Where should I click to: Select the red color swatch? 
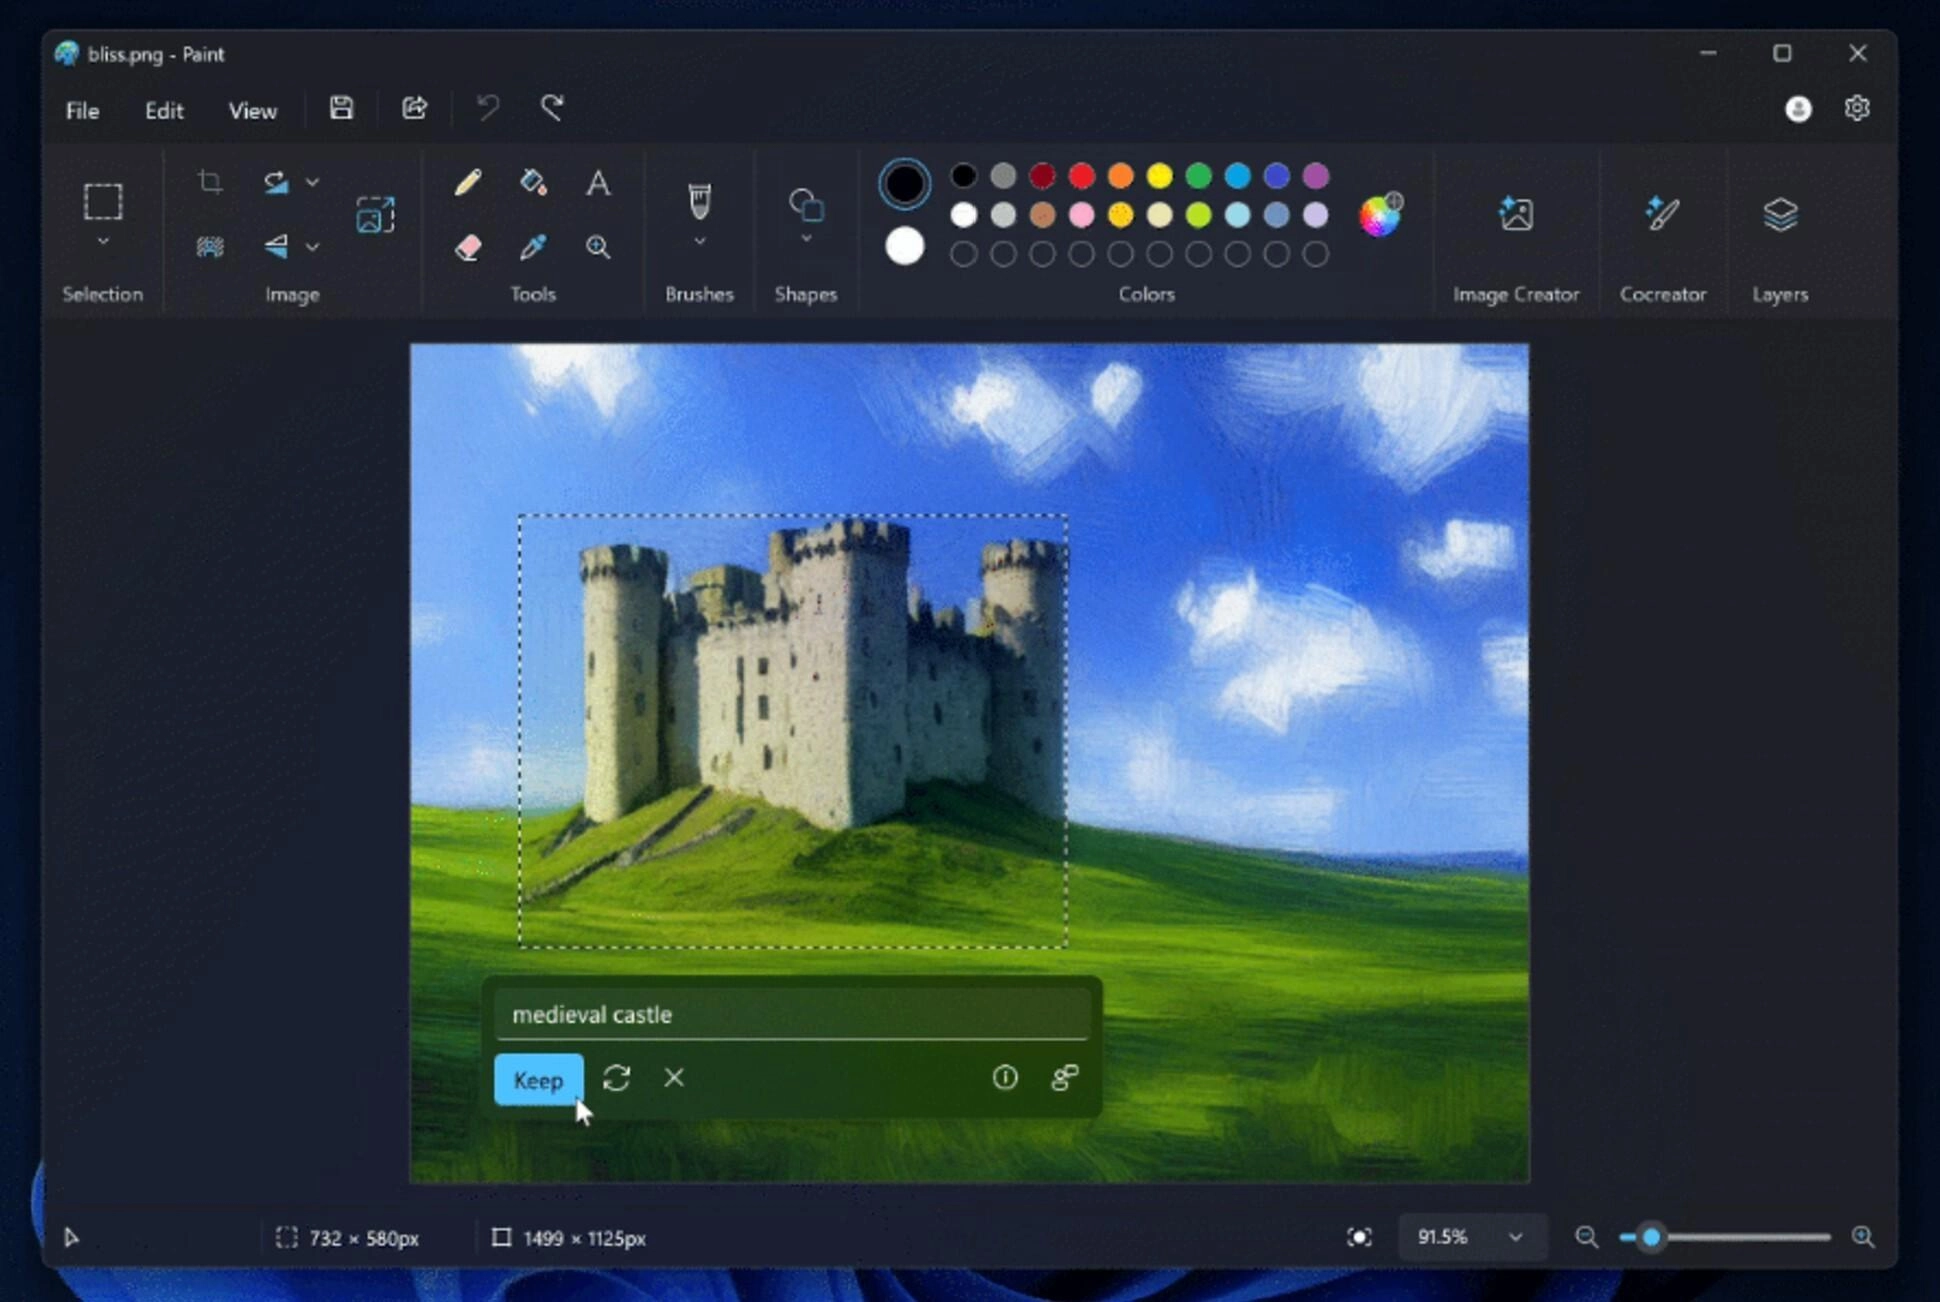[x=1081, y=175]
